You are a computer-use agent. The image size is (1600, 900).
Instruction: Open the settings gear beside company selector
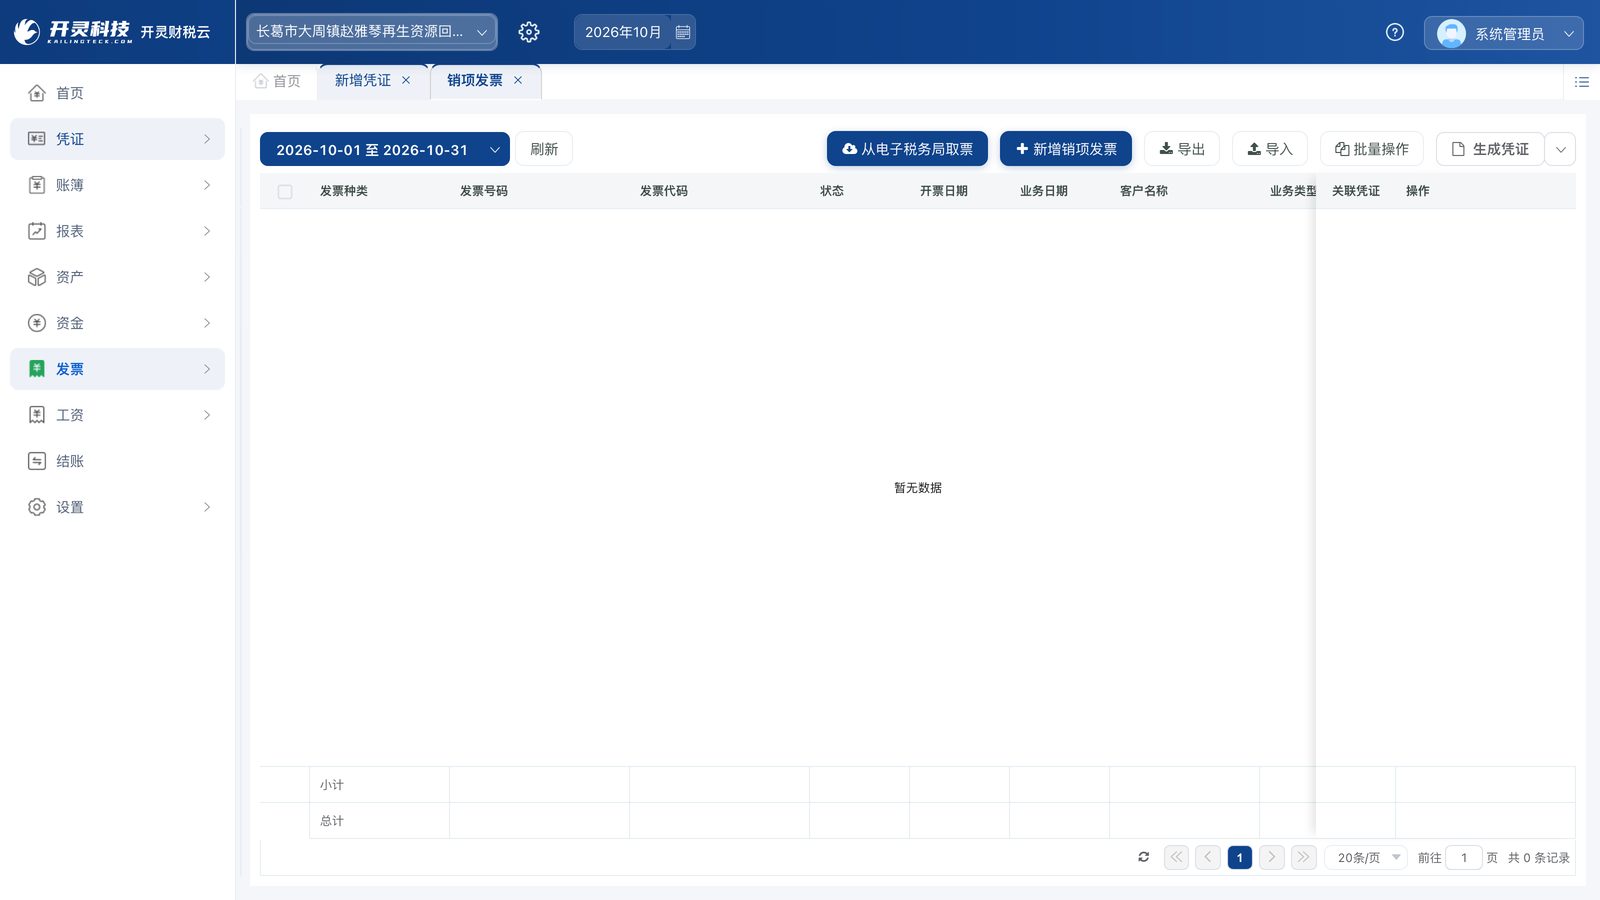(x=529, y=32)
